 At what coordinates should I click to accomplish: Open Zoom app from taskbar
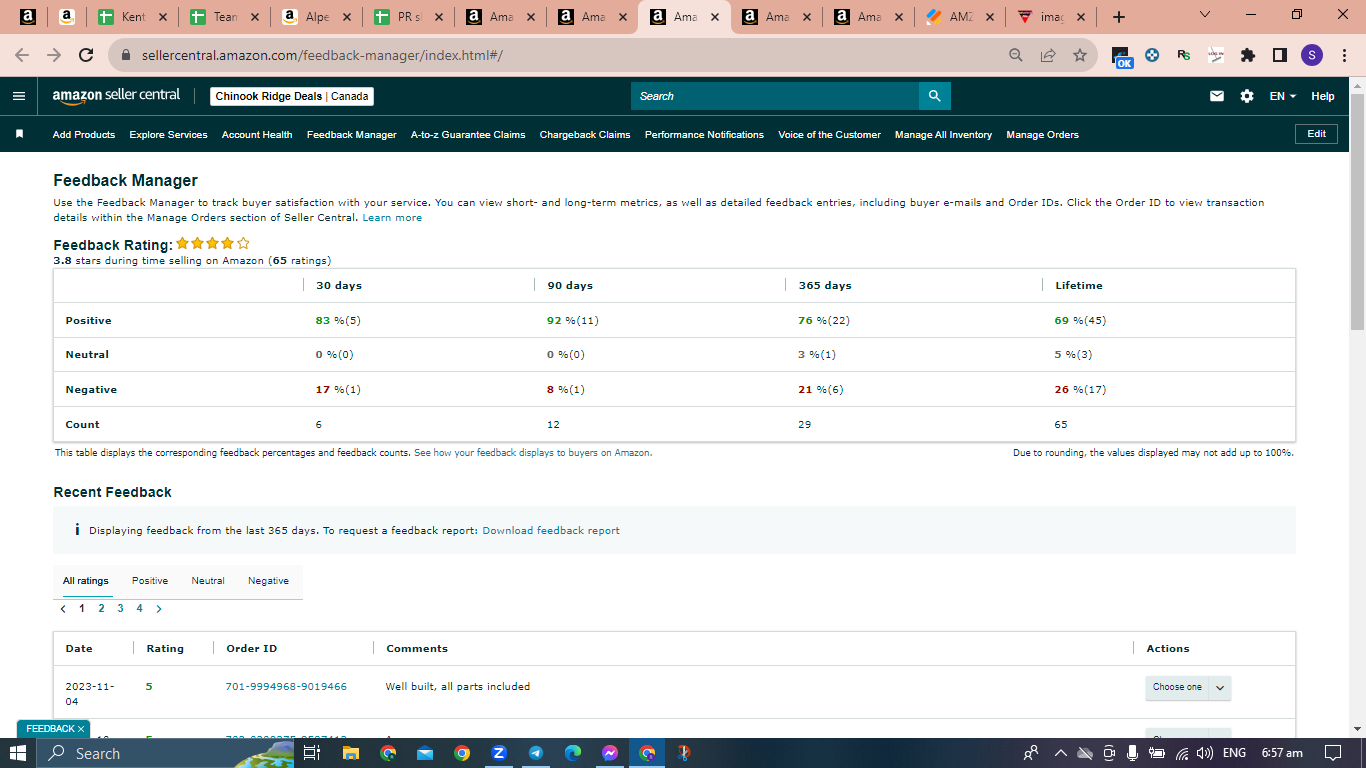(498, 753)
